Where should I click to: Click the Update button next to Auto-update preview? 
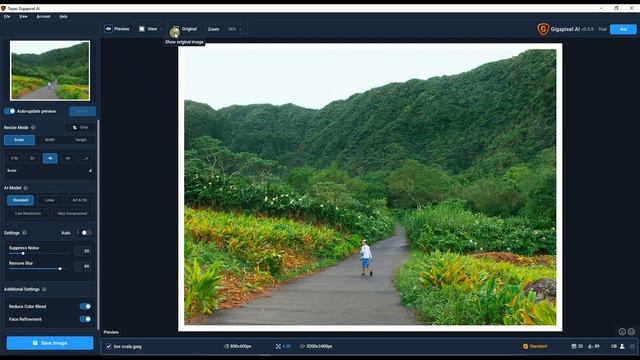[x=82, y=111]
